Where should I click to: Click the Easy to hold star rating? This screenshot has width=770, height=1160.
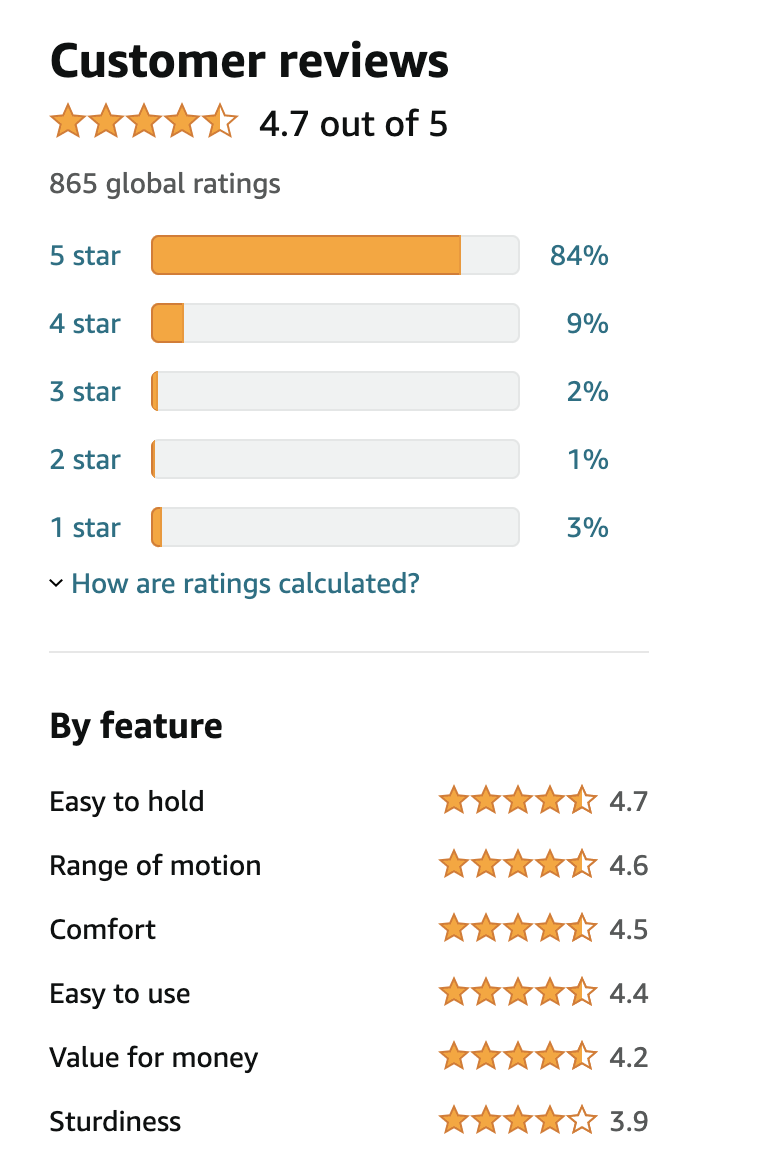[517, 801]
